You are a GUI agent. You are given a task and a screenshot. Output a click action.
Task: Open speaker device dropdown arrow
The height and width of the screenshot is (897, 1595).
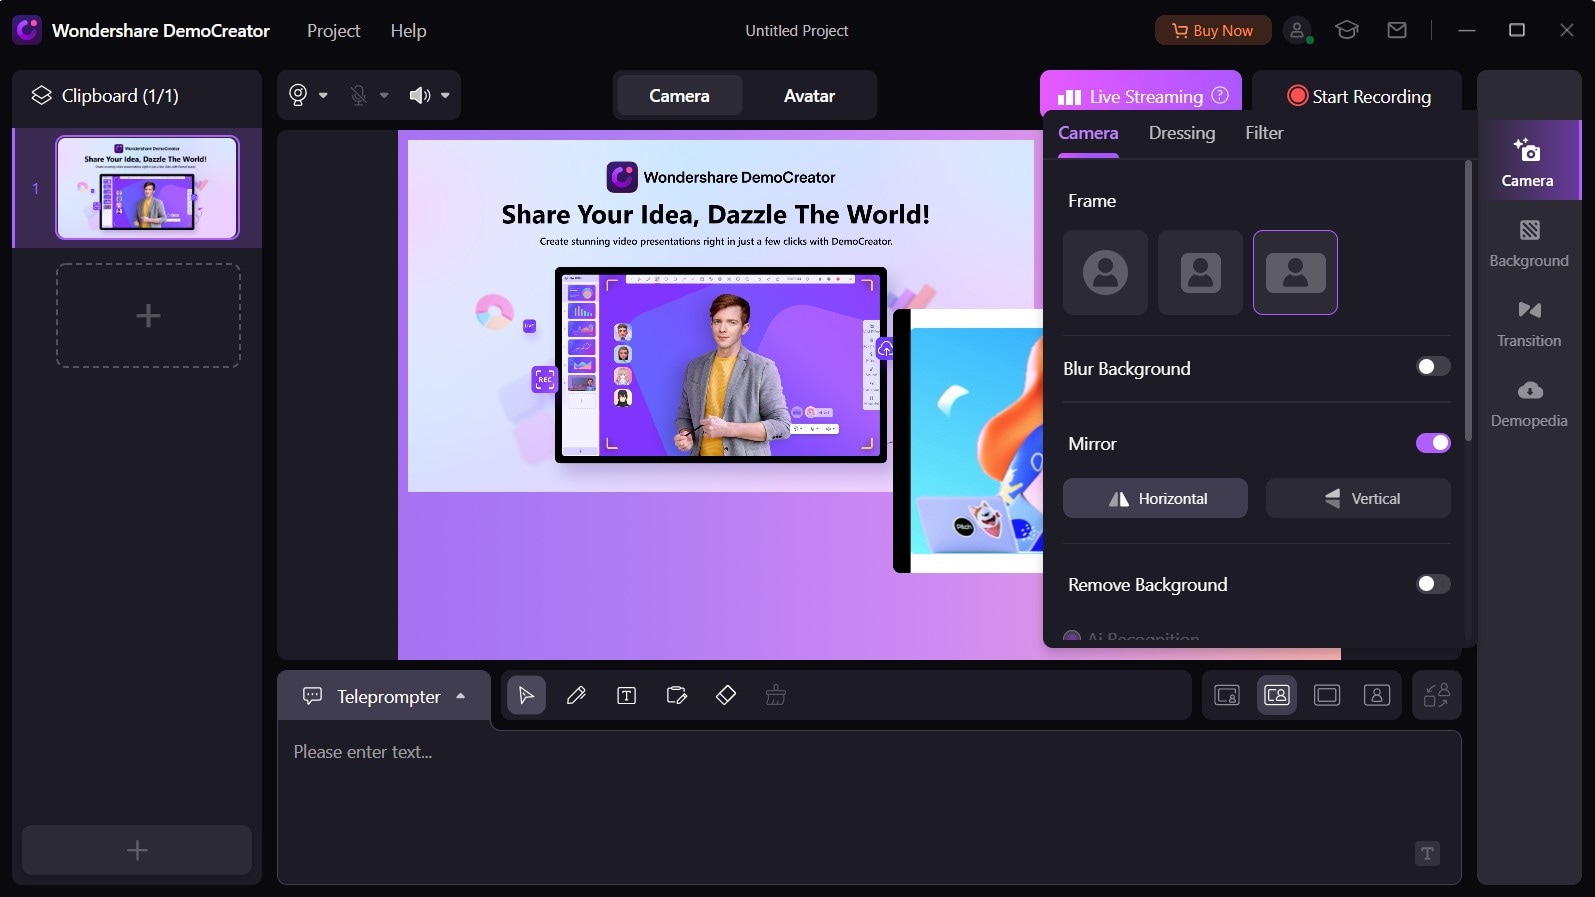(x=445, y=95)
